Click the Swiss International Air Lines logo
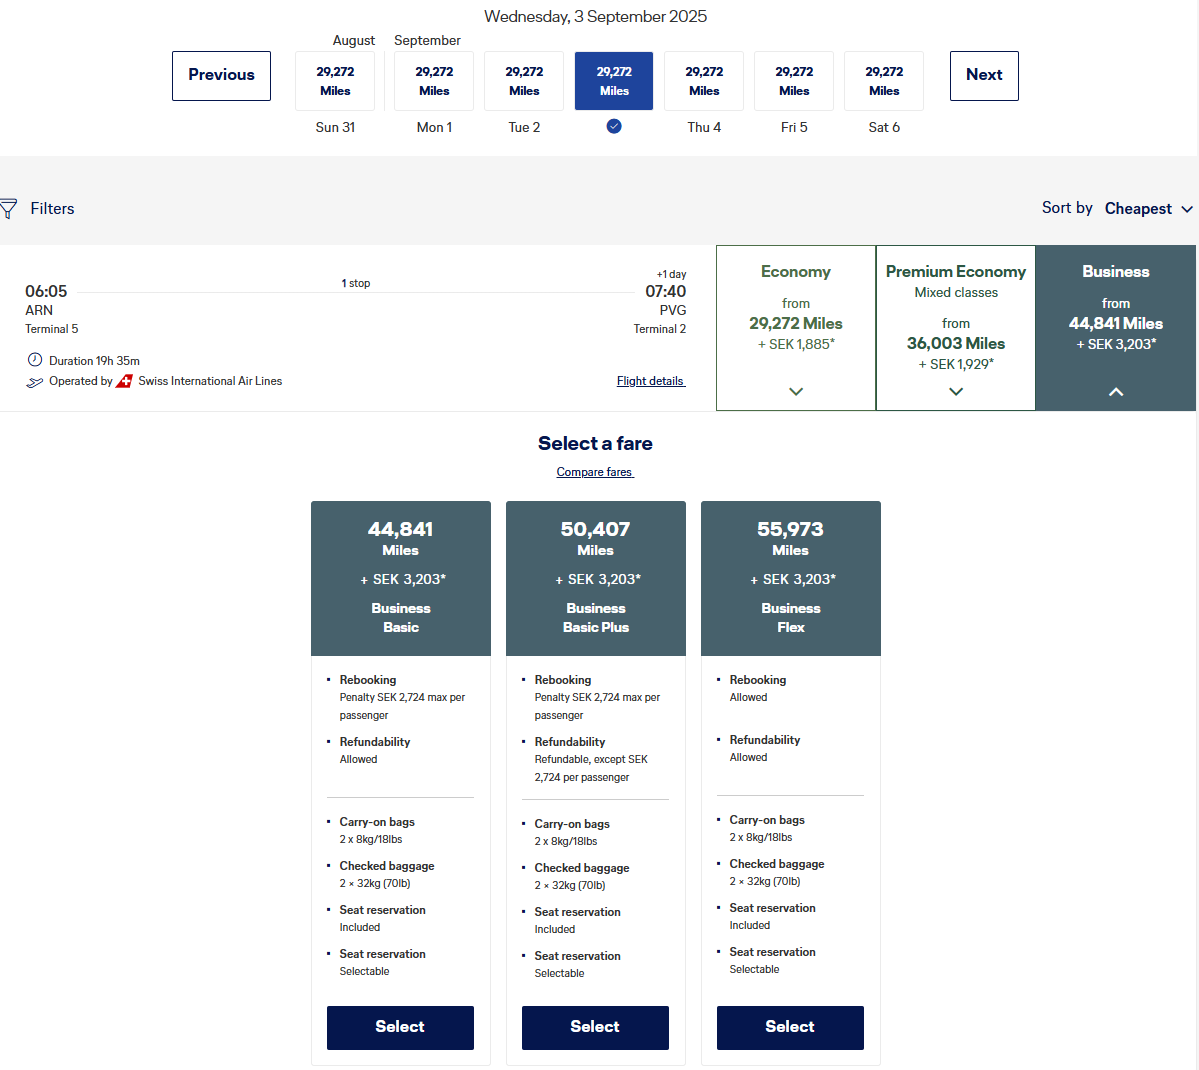This screenshot has height=1070, width=1199. tap(124, 381)
